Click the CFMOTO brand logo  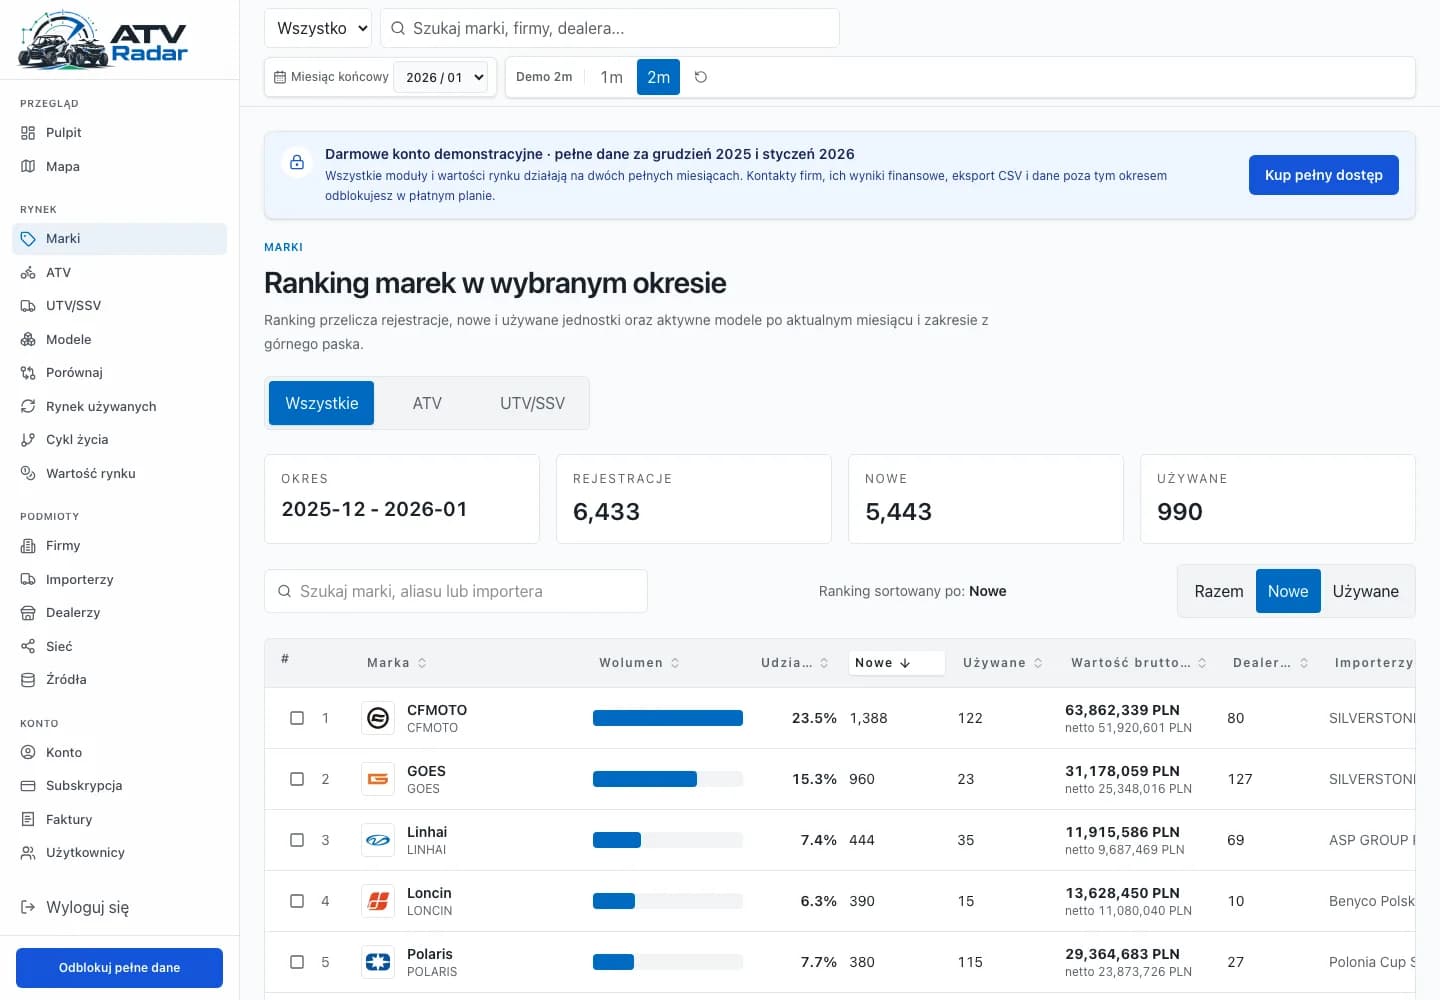pos(378,718)
